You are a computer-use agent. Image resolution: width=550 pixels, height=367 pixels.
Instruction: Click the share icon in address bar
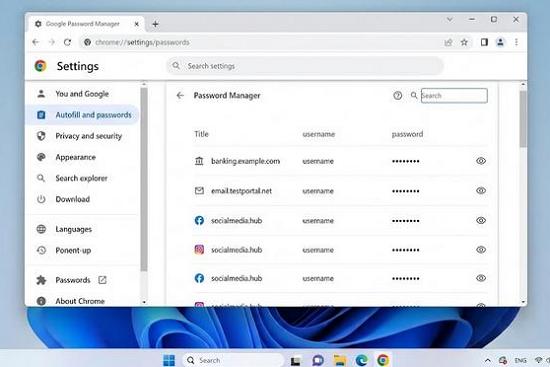tap(448, 42)
